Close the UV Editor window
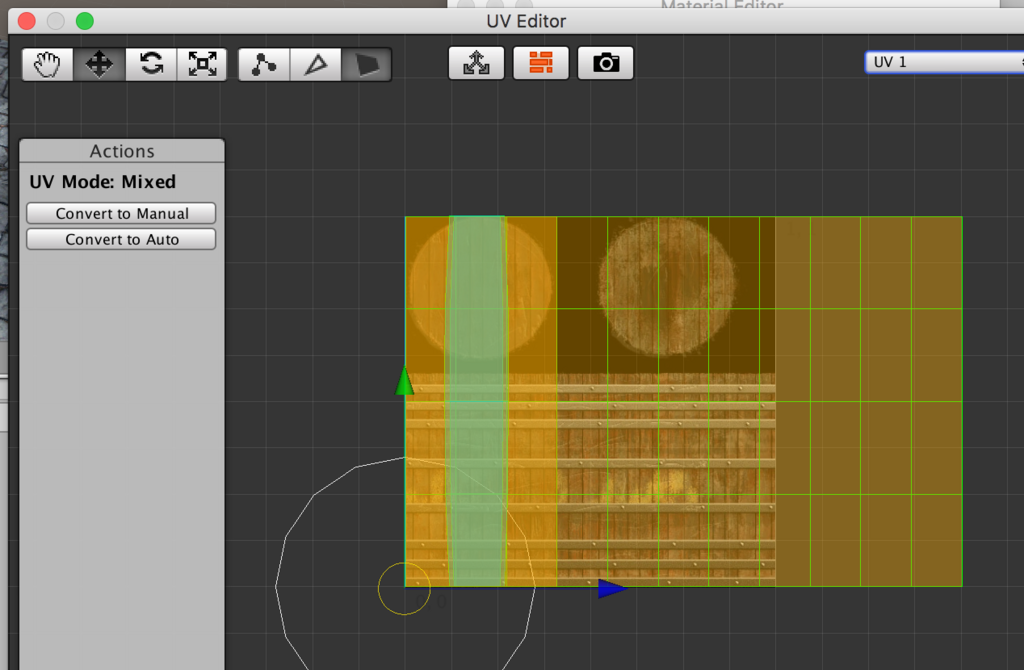Viewport: 1024px width, 670px height. point(27,21)
